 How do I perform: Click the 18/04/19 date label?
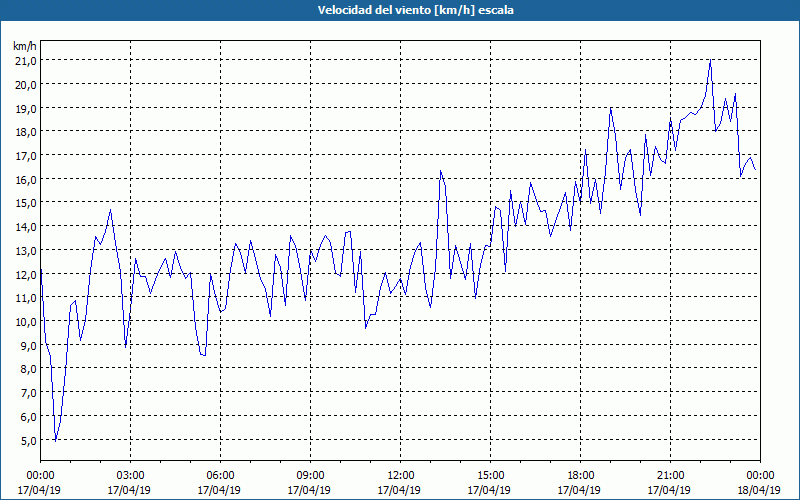click(759, 490)
